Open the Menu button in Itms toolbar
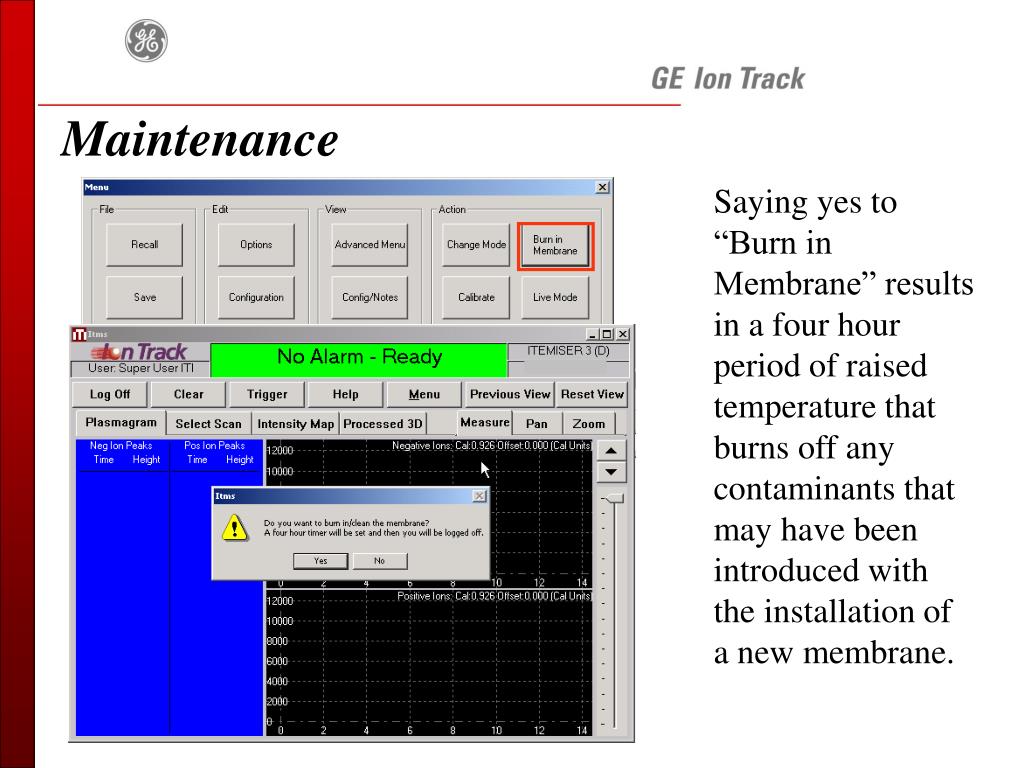This screenshot has width=1024, height=768. pyautogui.click(x=424, y=394)
